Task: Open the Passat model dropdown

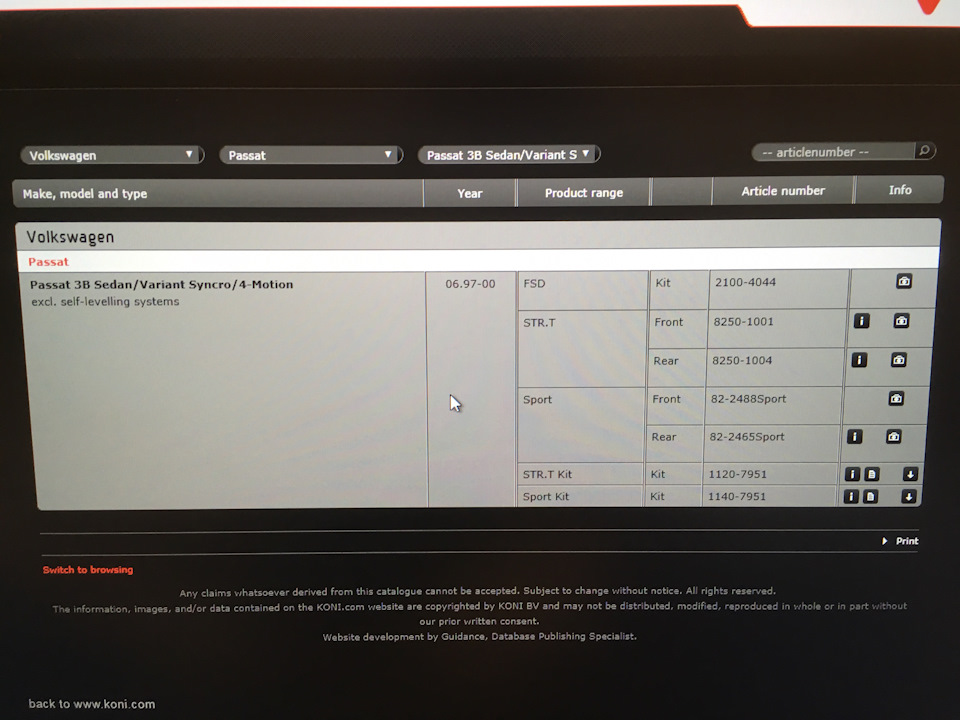Action: coord(311,156)
